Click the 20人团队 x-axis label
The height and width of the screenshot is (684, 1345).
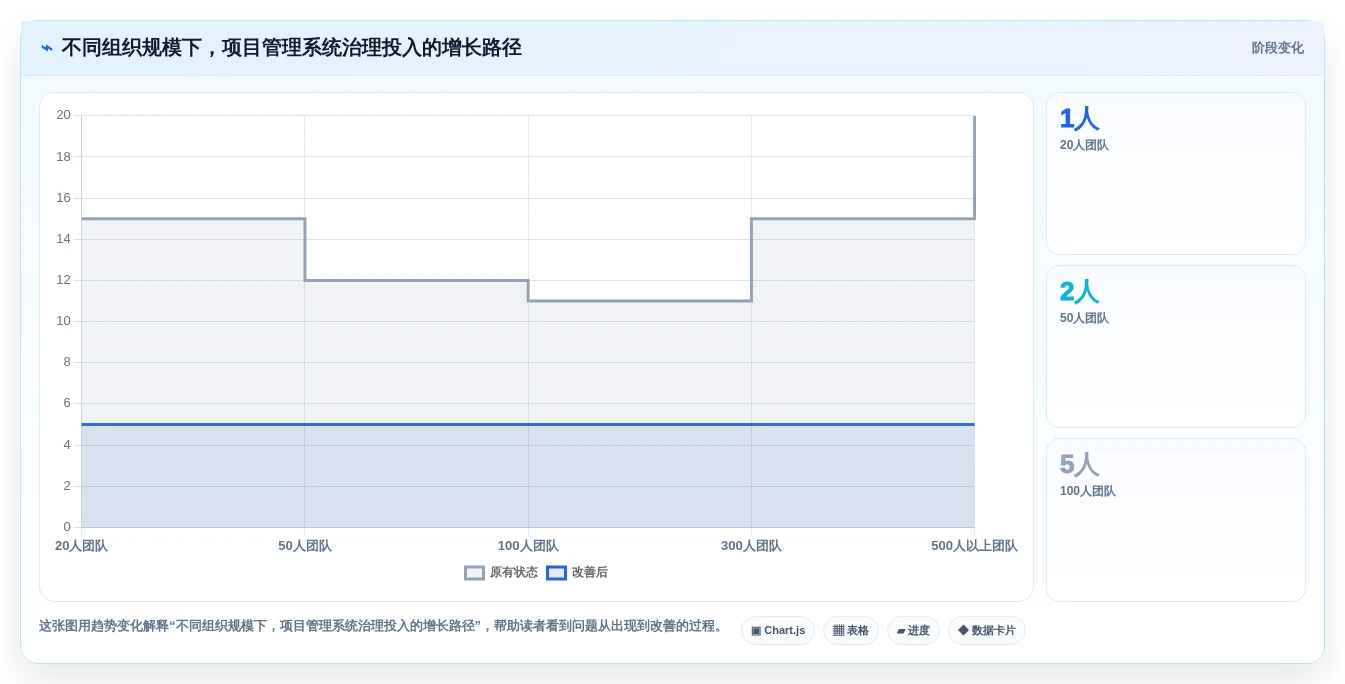(x=81, y=546)
